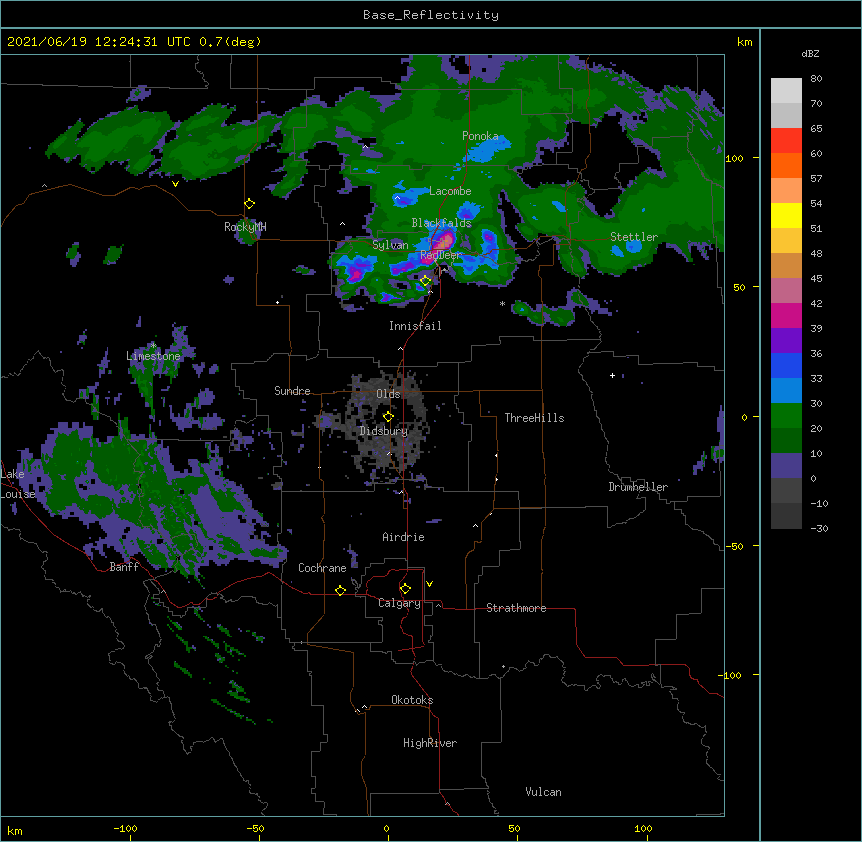Click the Airdrie town label

[x=403, y=537]
